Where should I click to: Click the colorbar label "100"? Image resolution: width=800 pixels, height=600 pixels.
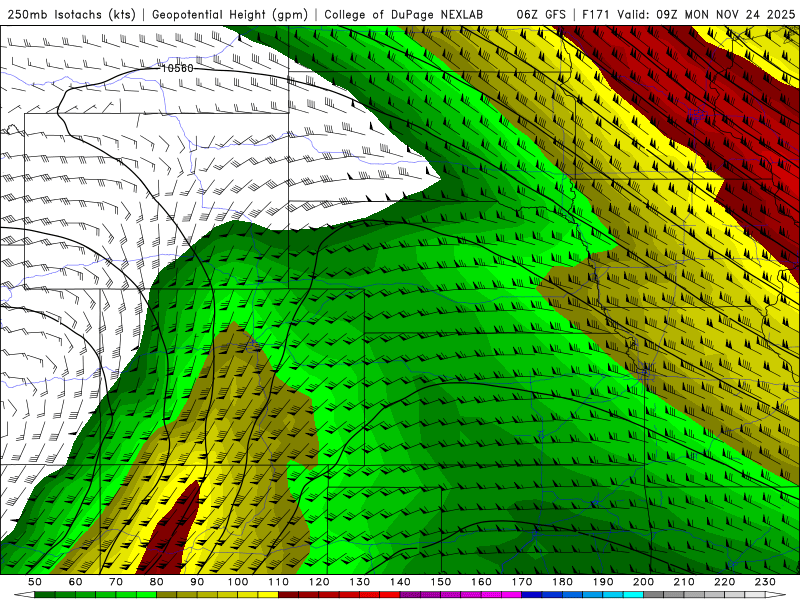click(x=238, y=582)
